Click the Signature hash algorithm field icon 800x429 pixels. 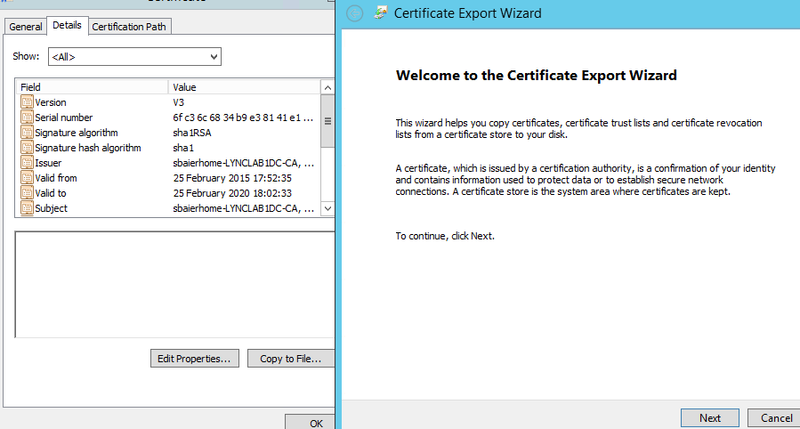click(27, 147)
